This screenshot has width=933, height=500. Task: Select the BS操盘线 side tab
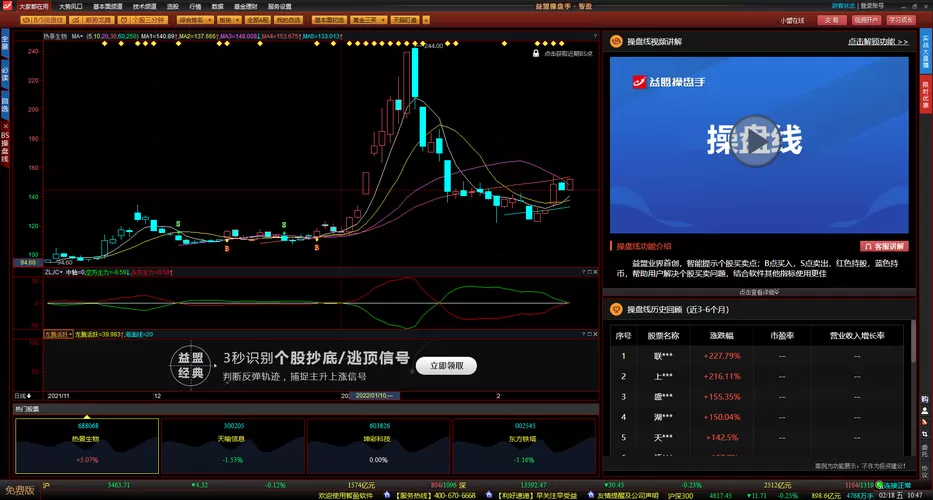click(x=5, y=146)
